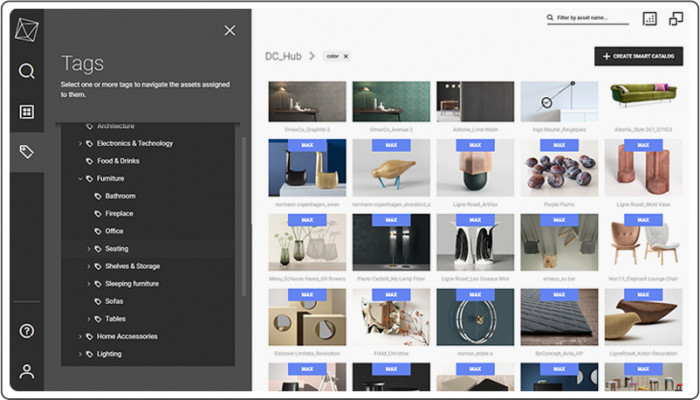Click Create Smart Catalog button
Image resolution: width=700 pixels, height=400 pixels.
click(x=638, y=56)
